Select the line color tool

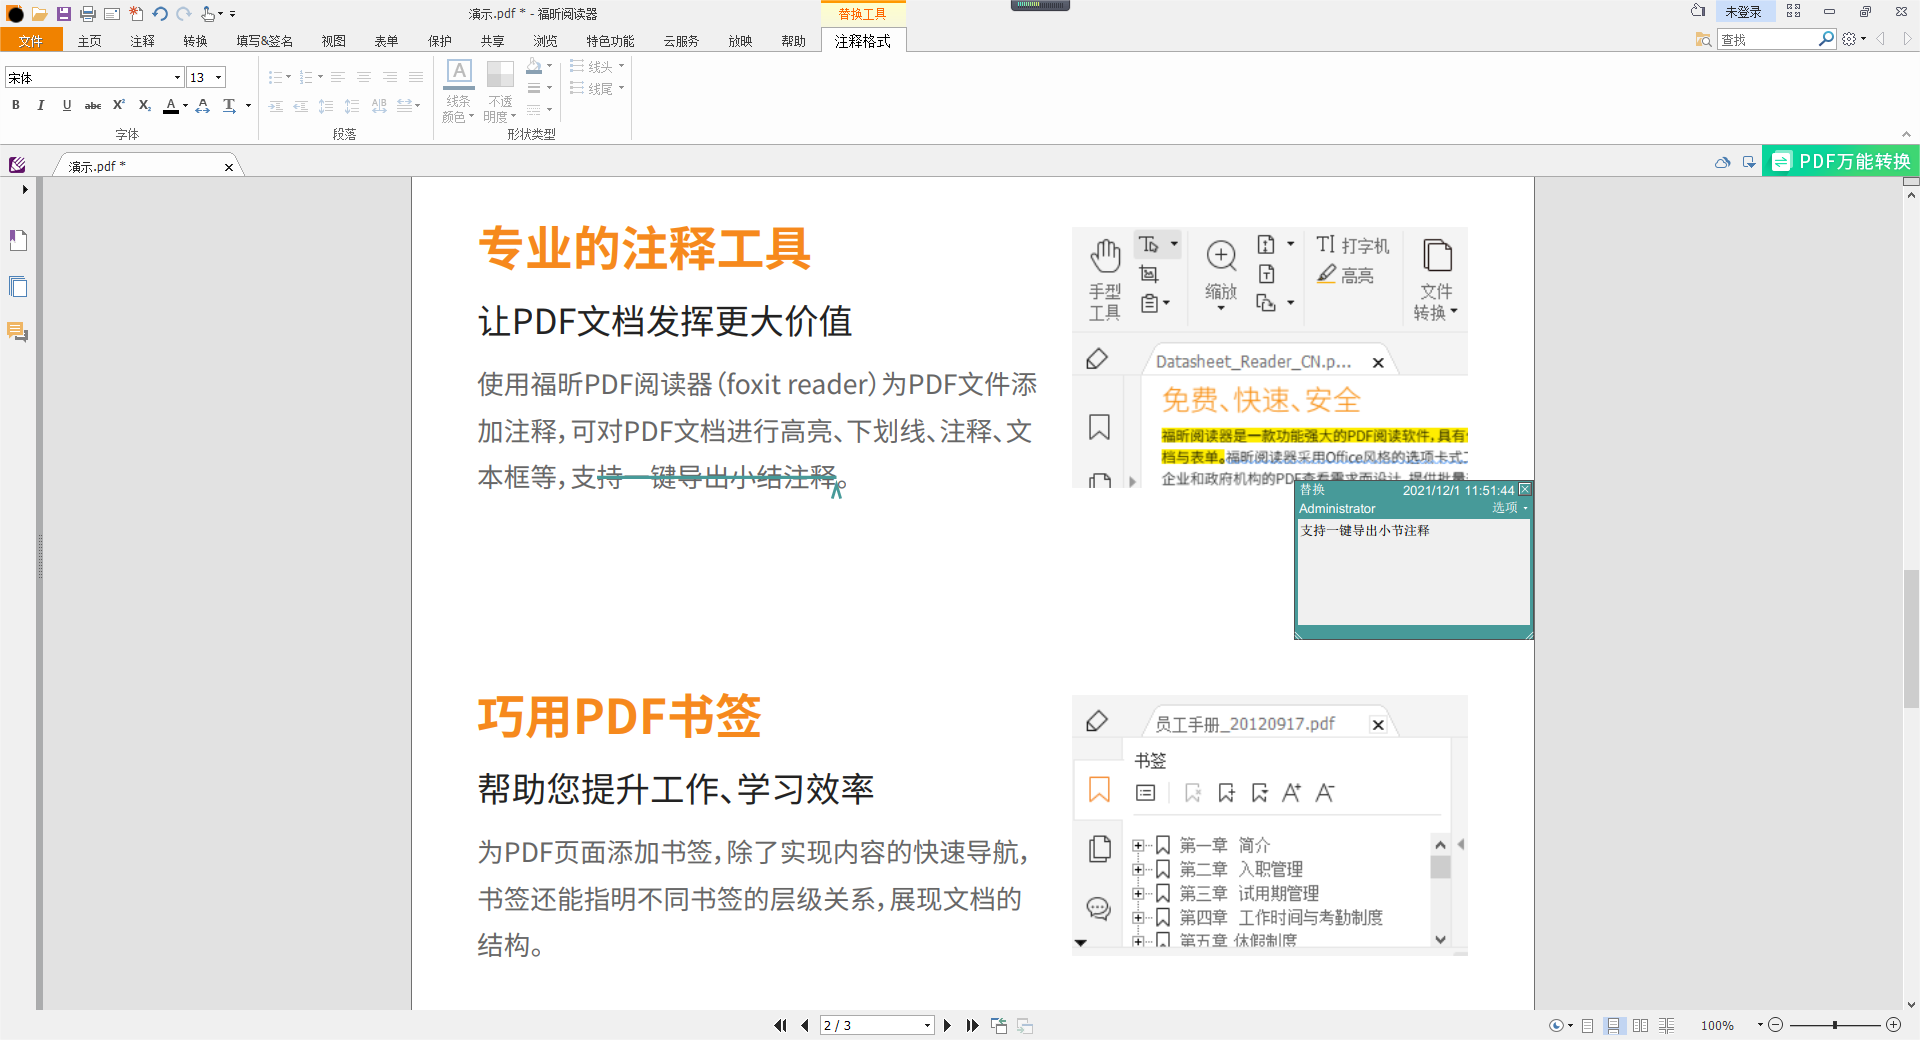coord(458,88)
